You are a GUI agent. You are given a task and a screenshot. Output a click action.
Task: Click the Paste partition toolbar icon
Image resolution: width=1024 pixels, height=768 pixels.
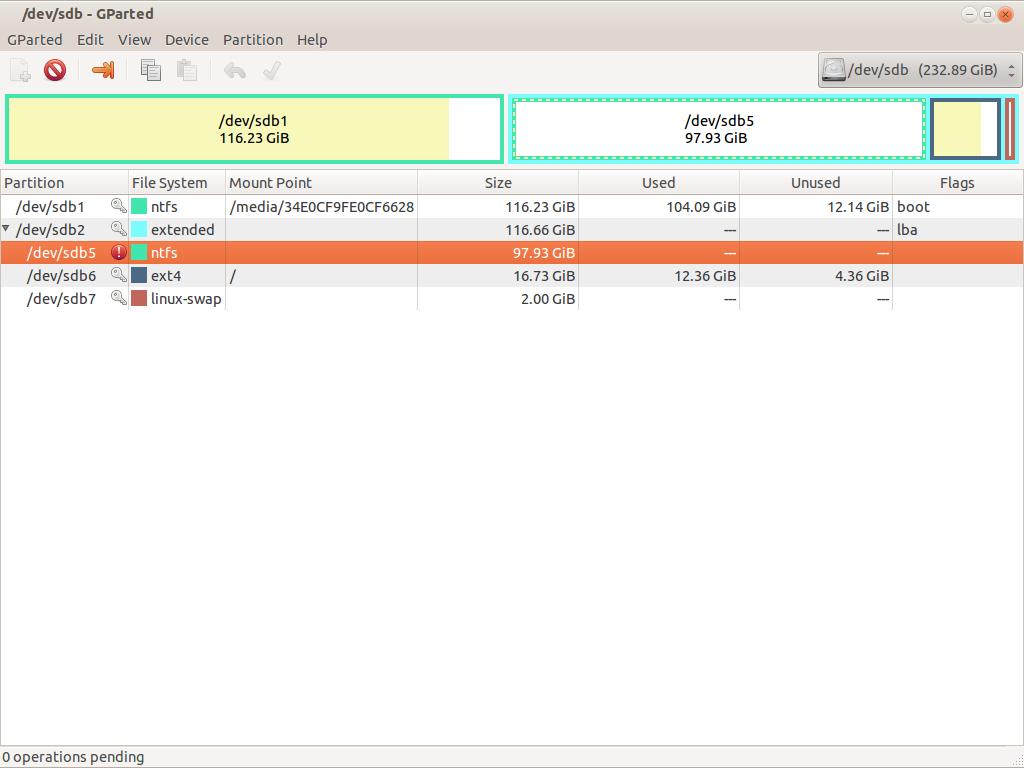[186, 70]
